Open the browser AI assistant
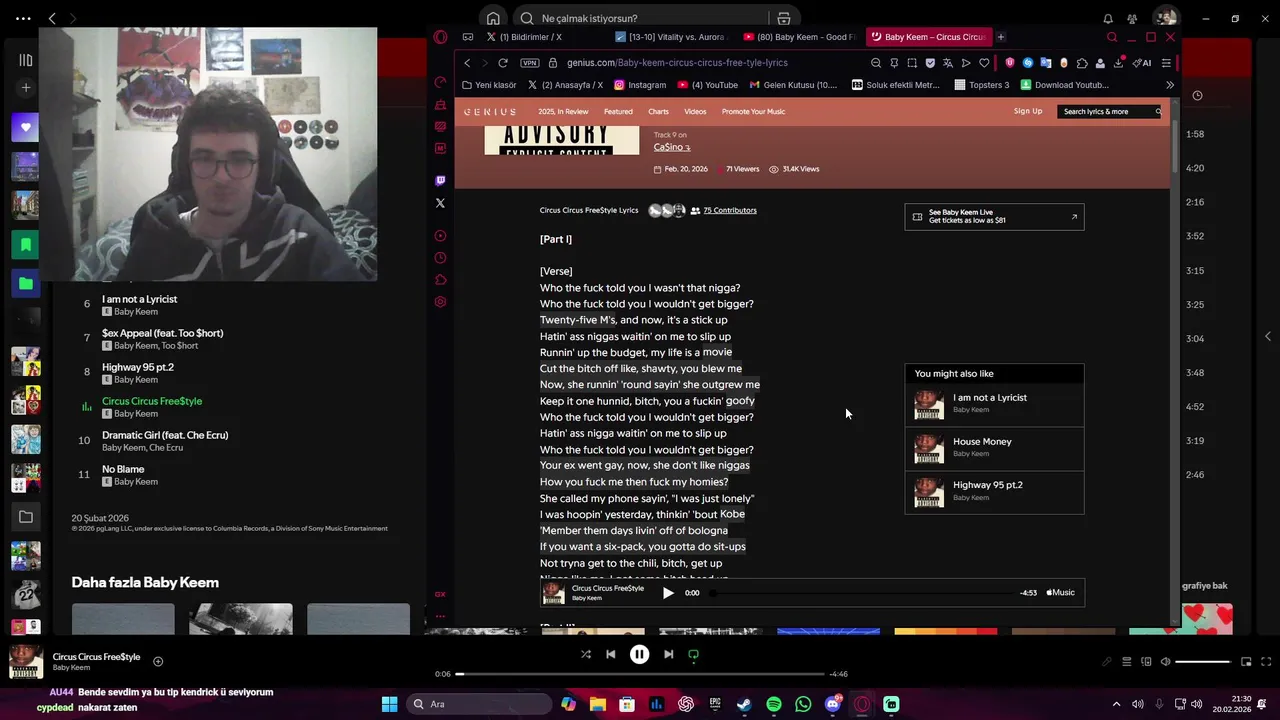The width and height of the screenshot is (1280, 720). tap(1141, 62)
